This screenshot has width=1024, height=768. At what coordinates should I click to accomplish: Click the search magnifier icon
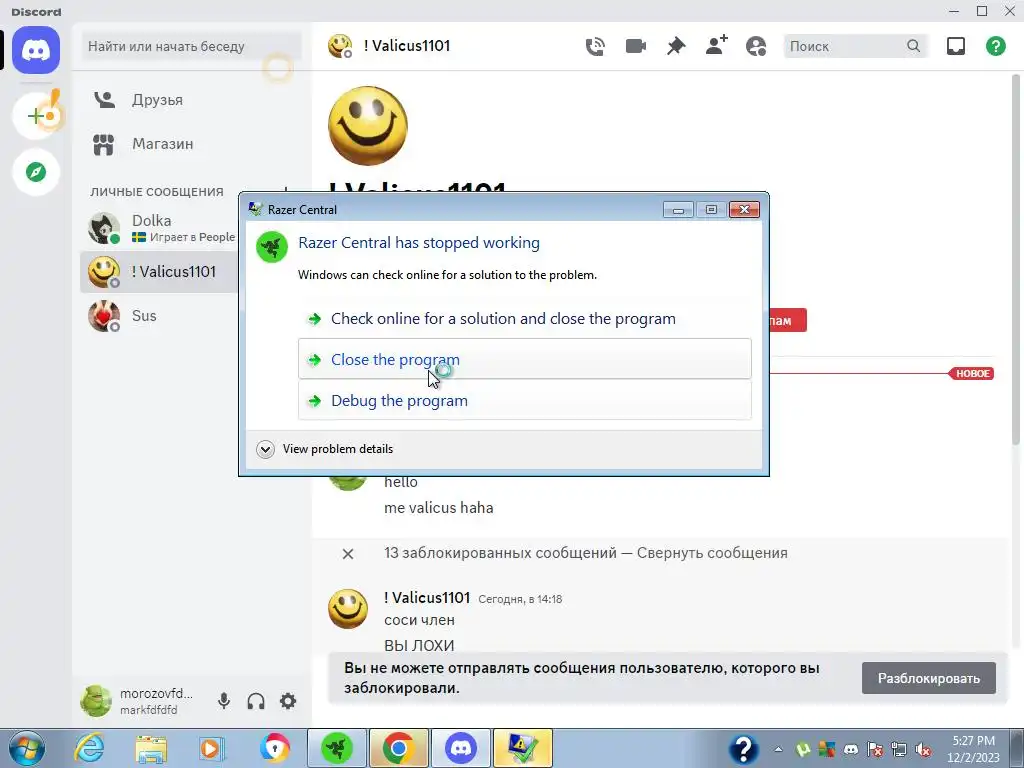pyautogui.click(x=914, y=46)
